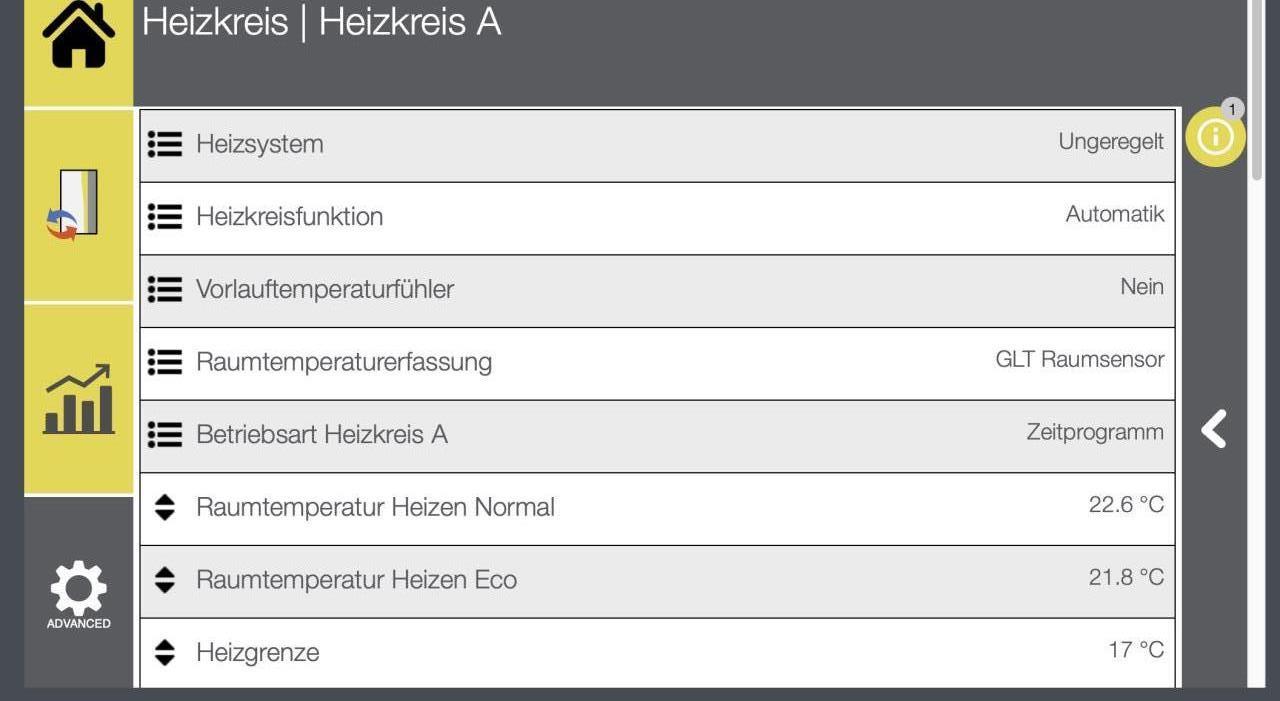Viewport: 1280px width, 701px height.
Task: Click the 21.8 °C Eco temperature value
Action: (x=1126, y=577)
